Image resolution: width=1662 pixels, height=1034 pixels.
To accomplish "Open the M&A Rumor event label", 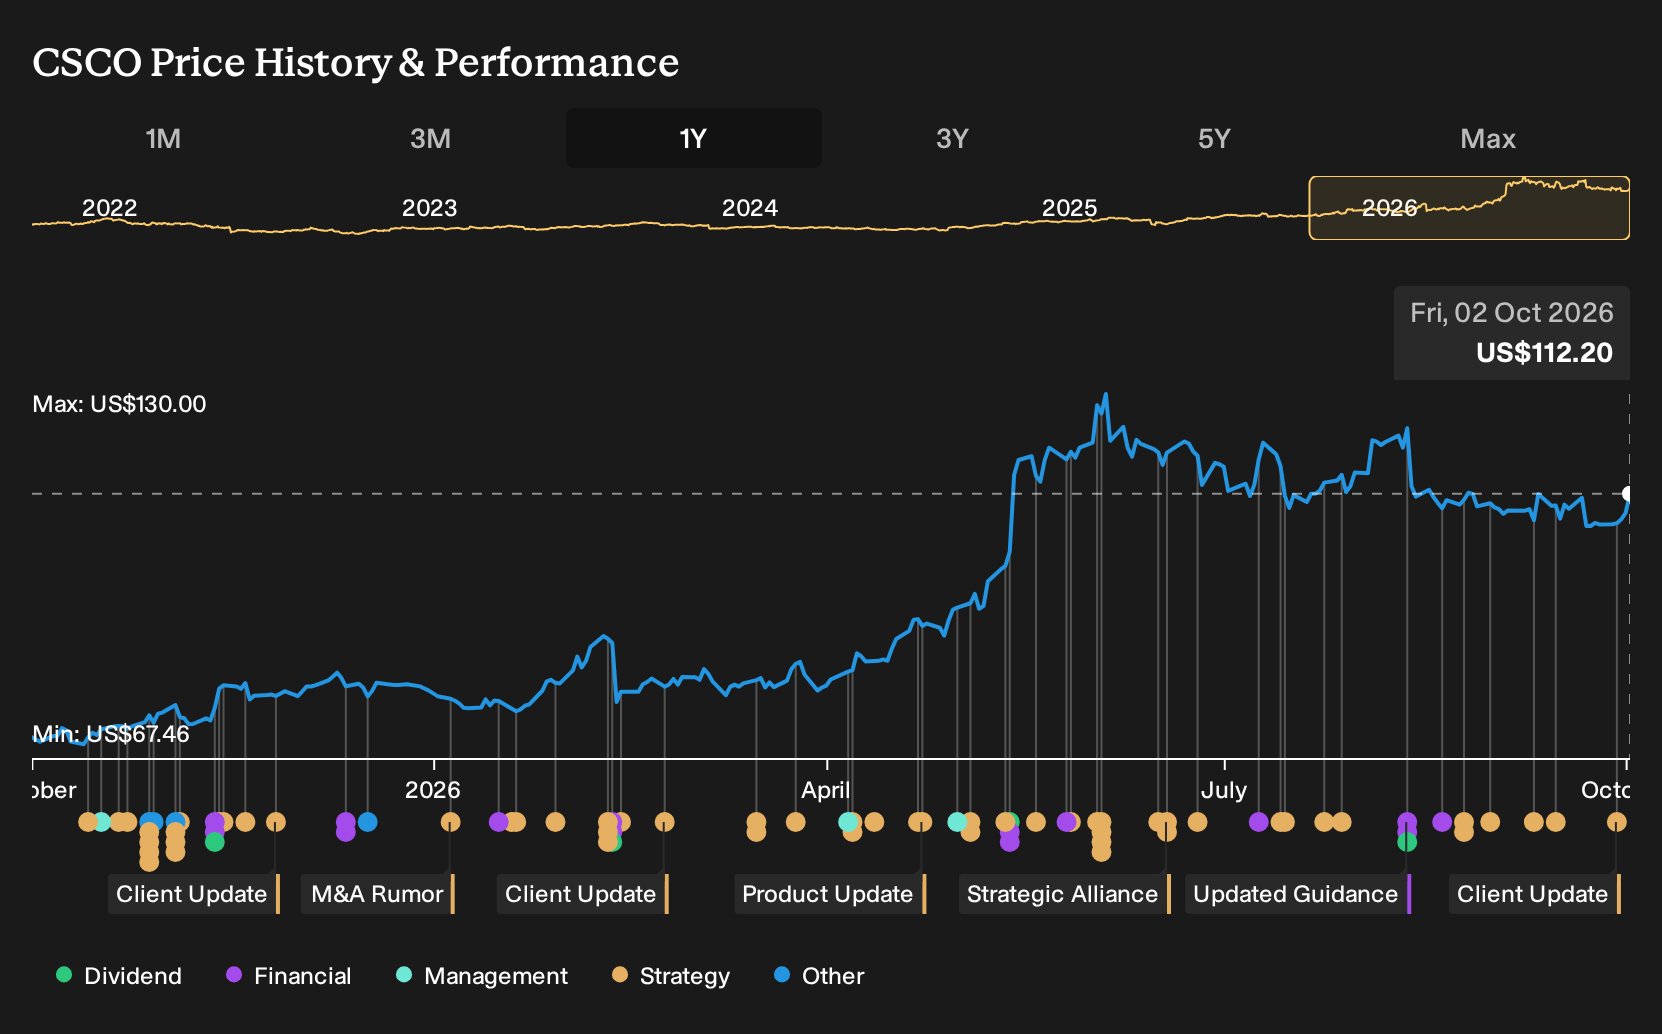I will pyautogui.click(x=378, y=894).
